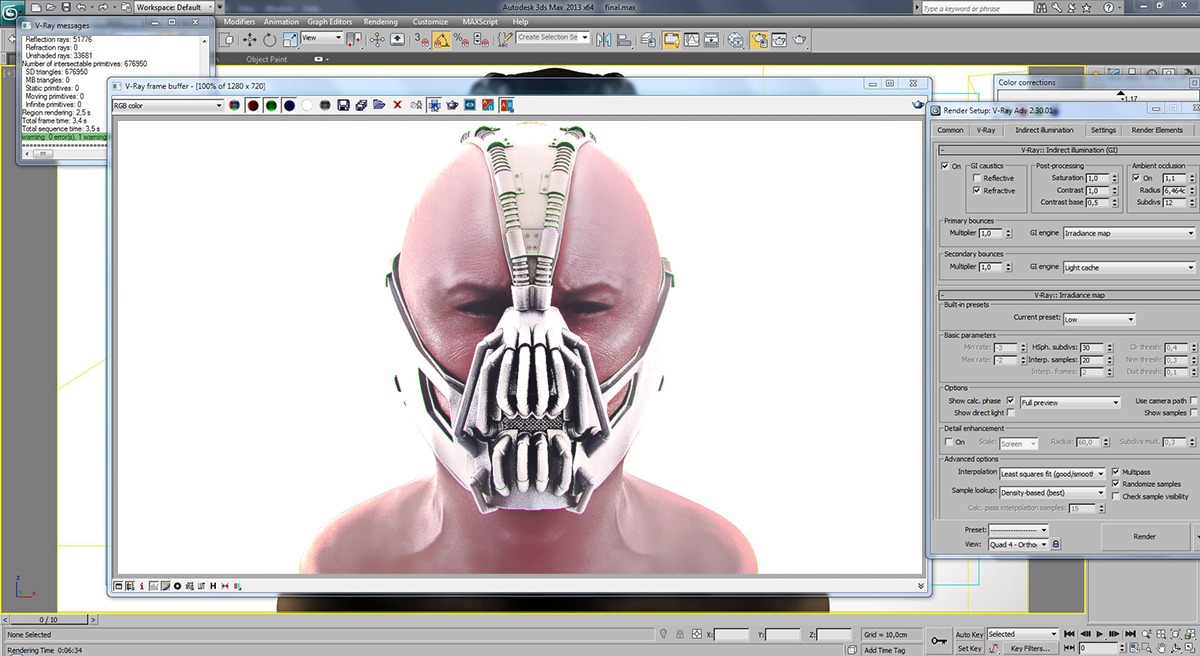Expand the Current preset dropdown
Screen dimensions: 1200x656
click(1098, 319)
